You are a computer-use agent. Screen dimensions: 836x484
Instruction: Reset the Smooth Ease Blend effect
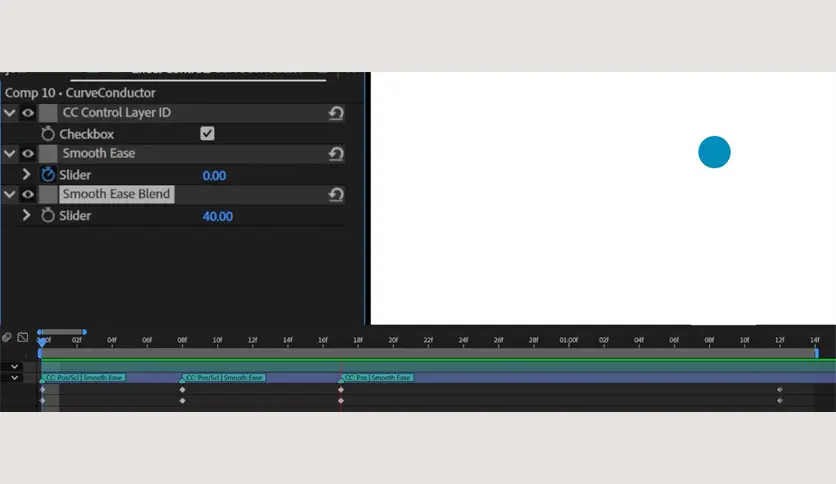click(336, 195)
